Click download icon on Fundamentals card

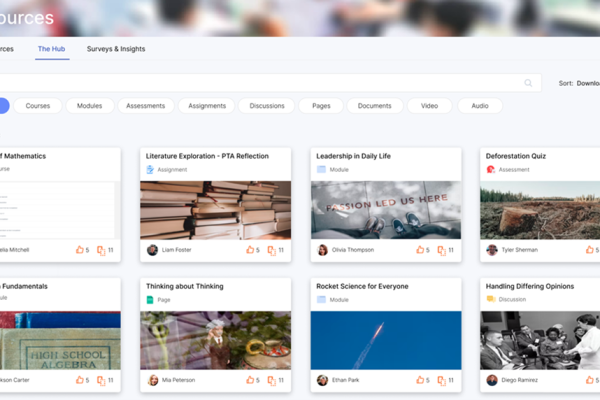coord(101,380)
